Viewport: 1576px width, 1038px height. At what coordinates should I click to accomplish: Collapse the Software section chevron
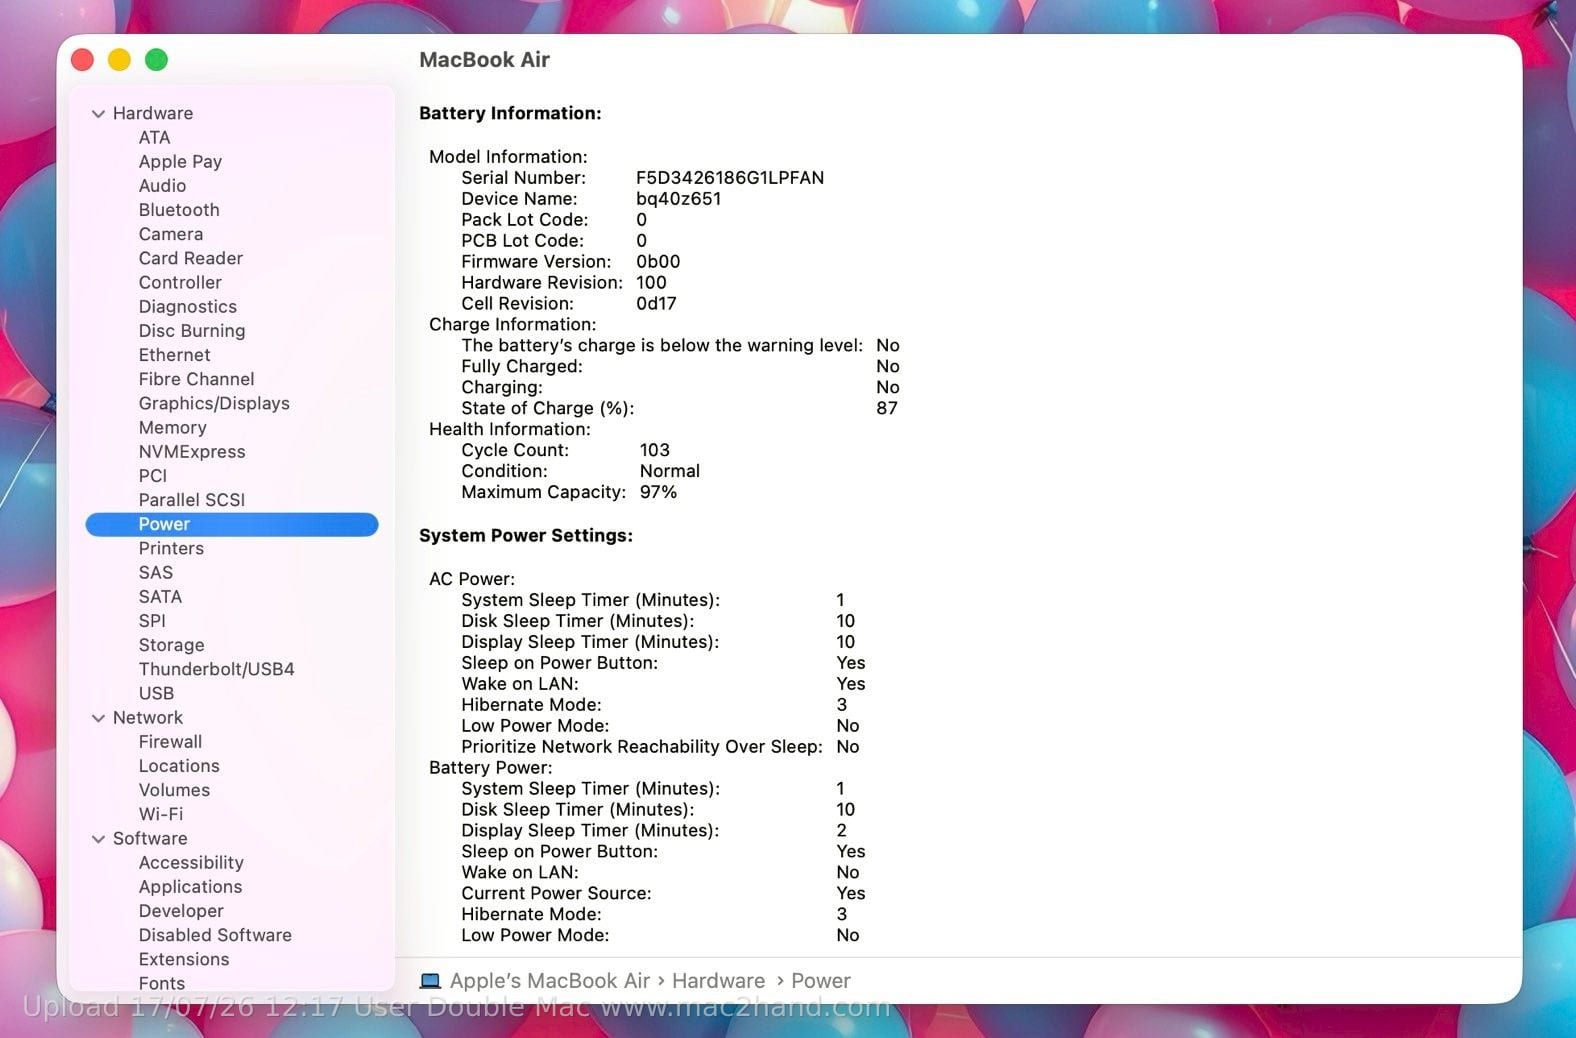(98, 839)
